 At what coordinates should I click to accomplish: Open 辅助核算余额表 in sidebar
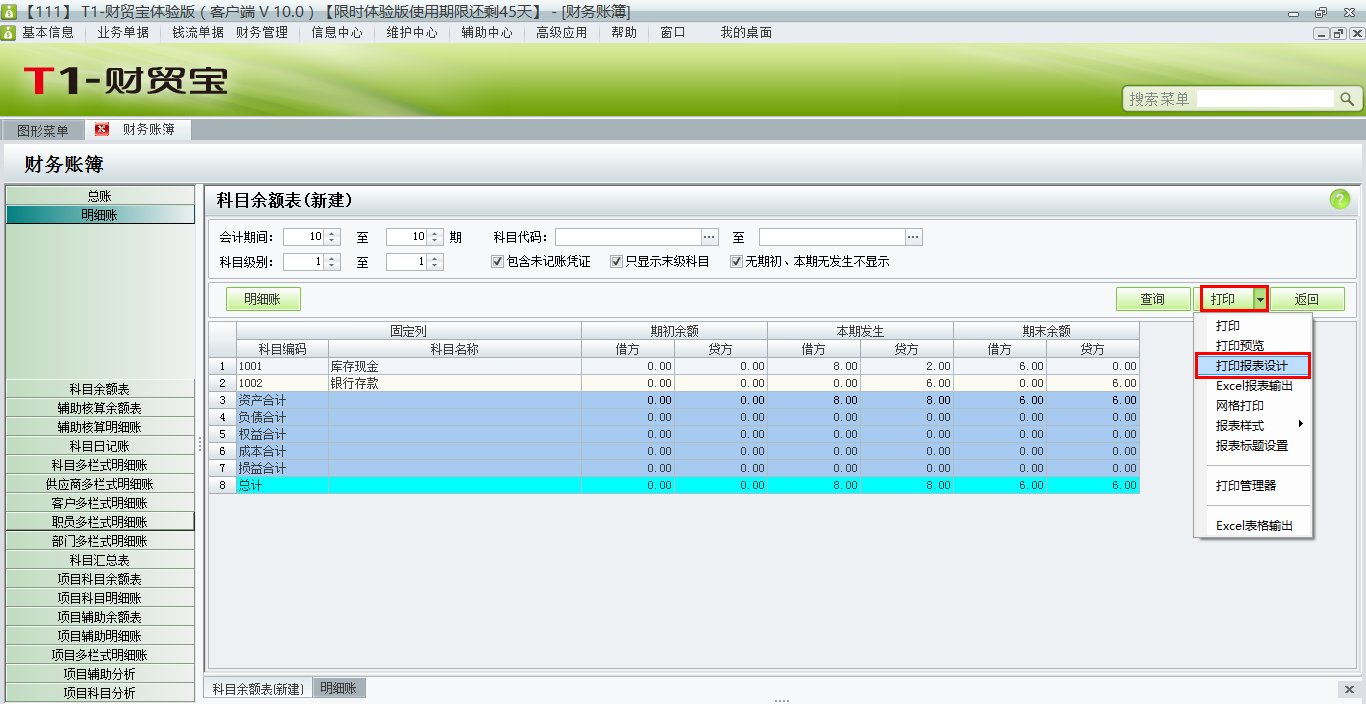pyautogui.click(x=100, y=408)
